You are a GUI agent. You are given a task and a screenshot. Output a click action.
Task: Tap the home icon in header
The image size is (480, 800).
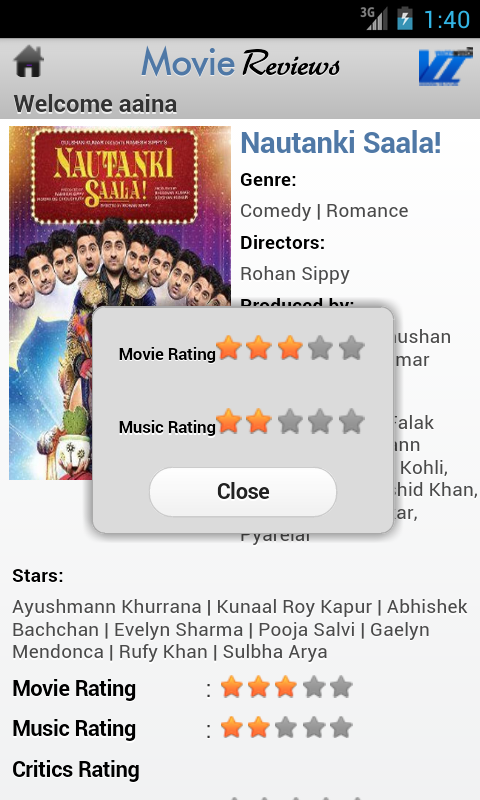[29, 61]
